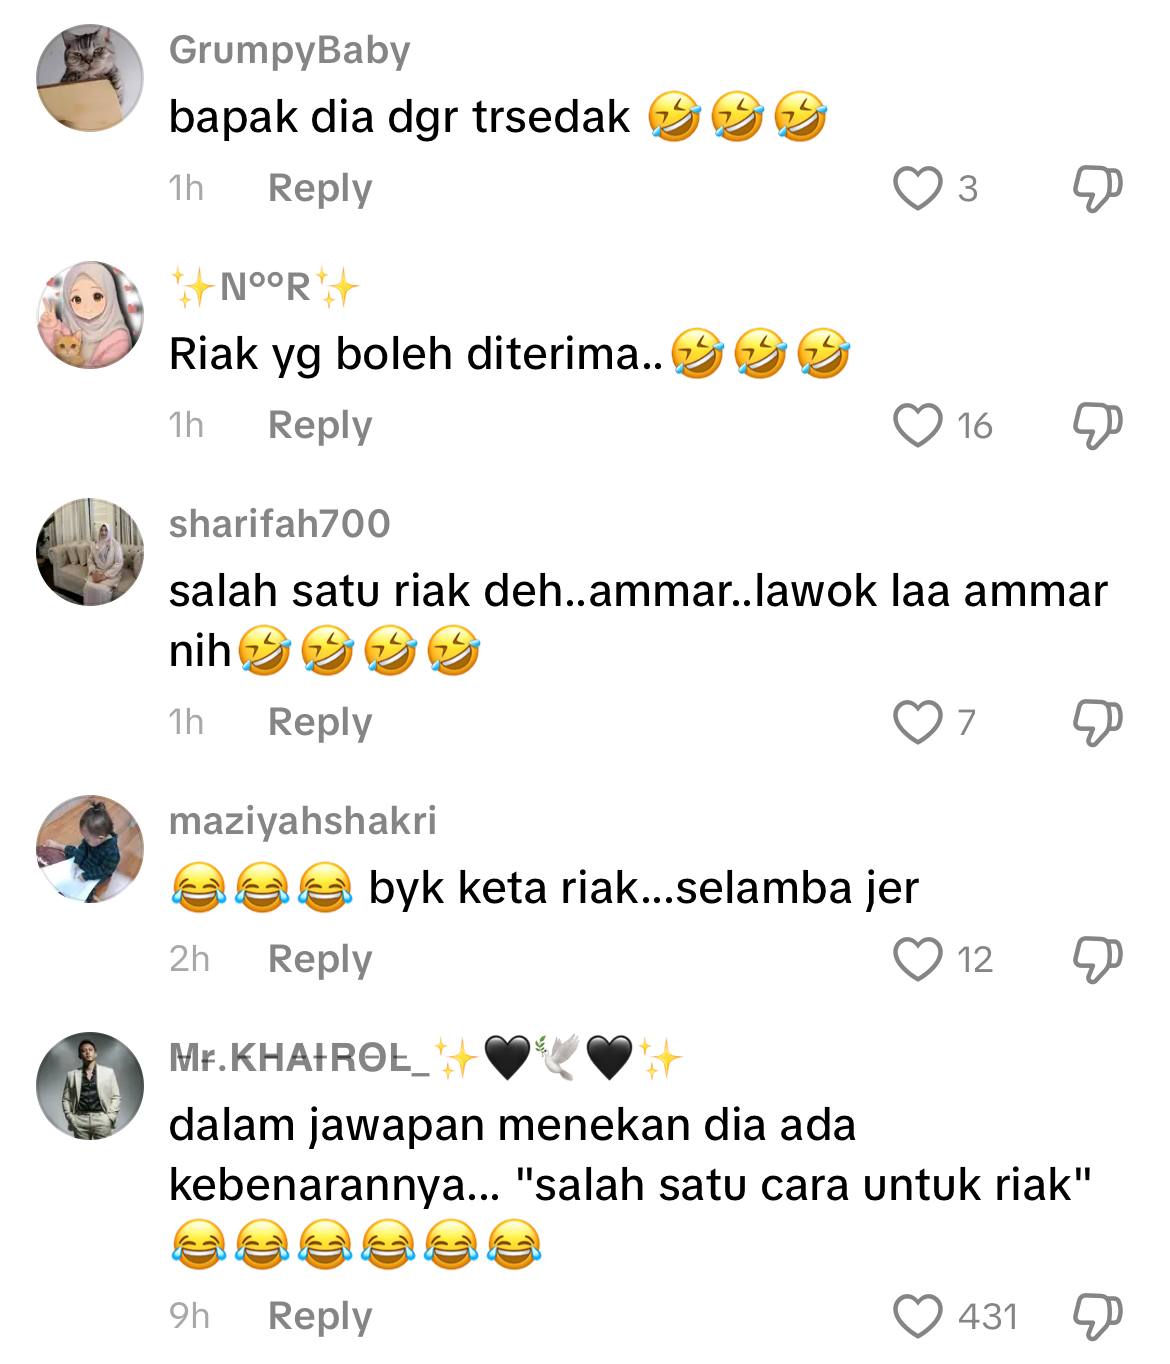This screenshot has height=1364, width=1170.
Task: Dislike sharifah700's comment
Action: click(x=1097, y=721)
